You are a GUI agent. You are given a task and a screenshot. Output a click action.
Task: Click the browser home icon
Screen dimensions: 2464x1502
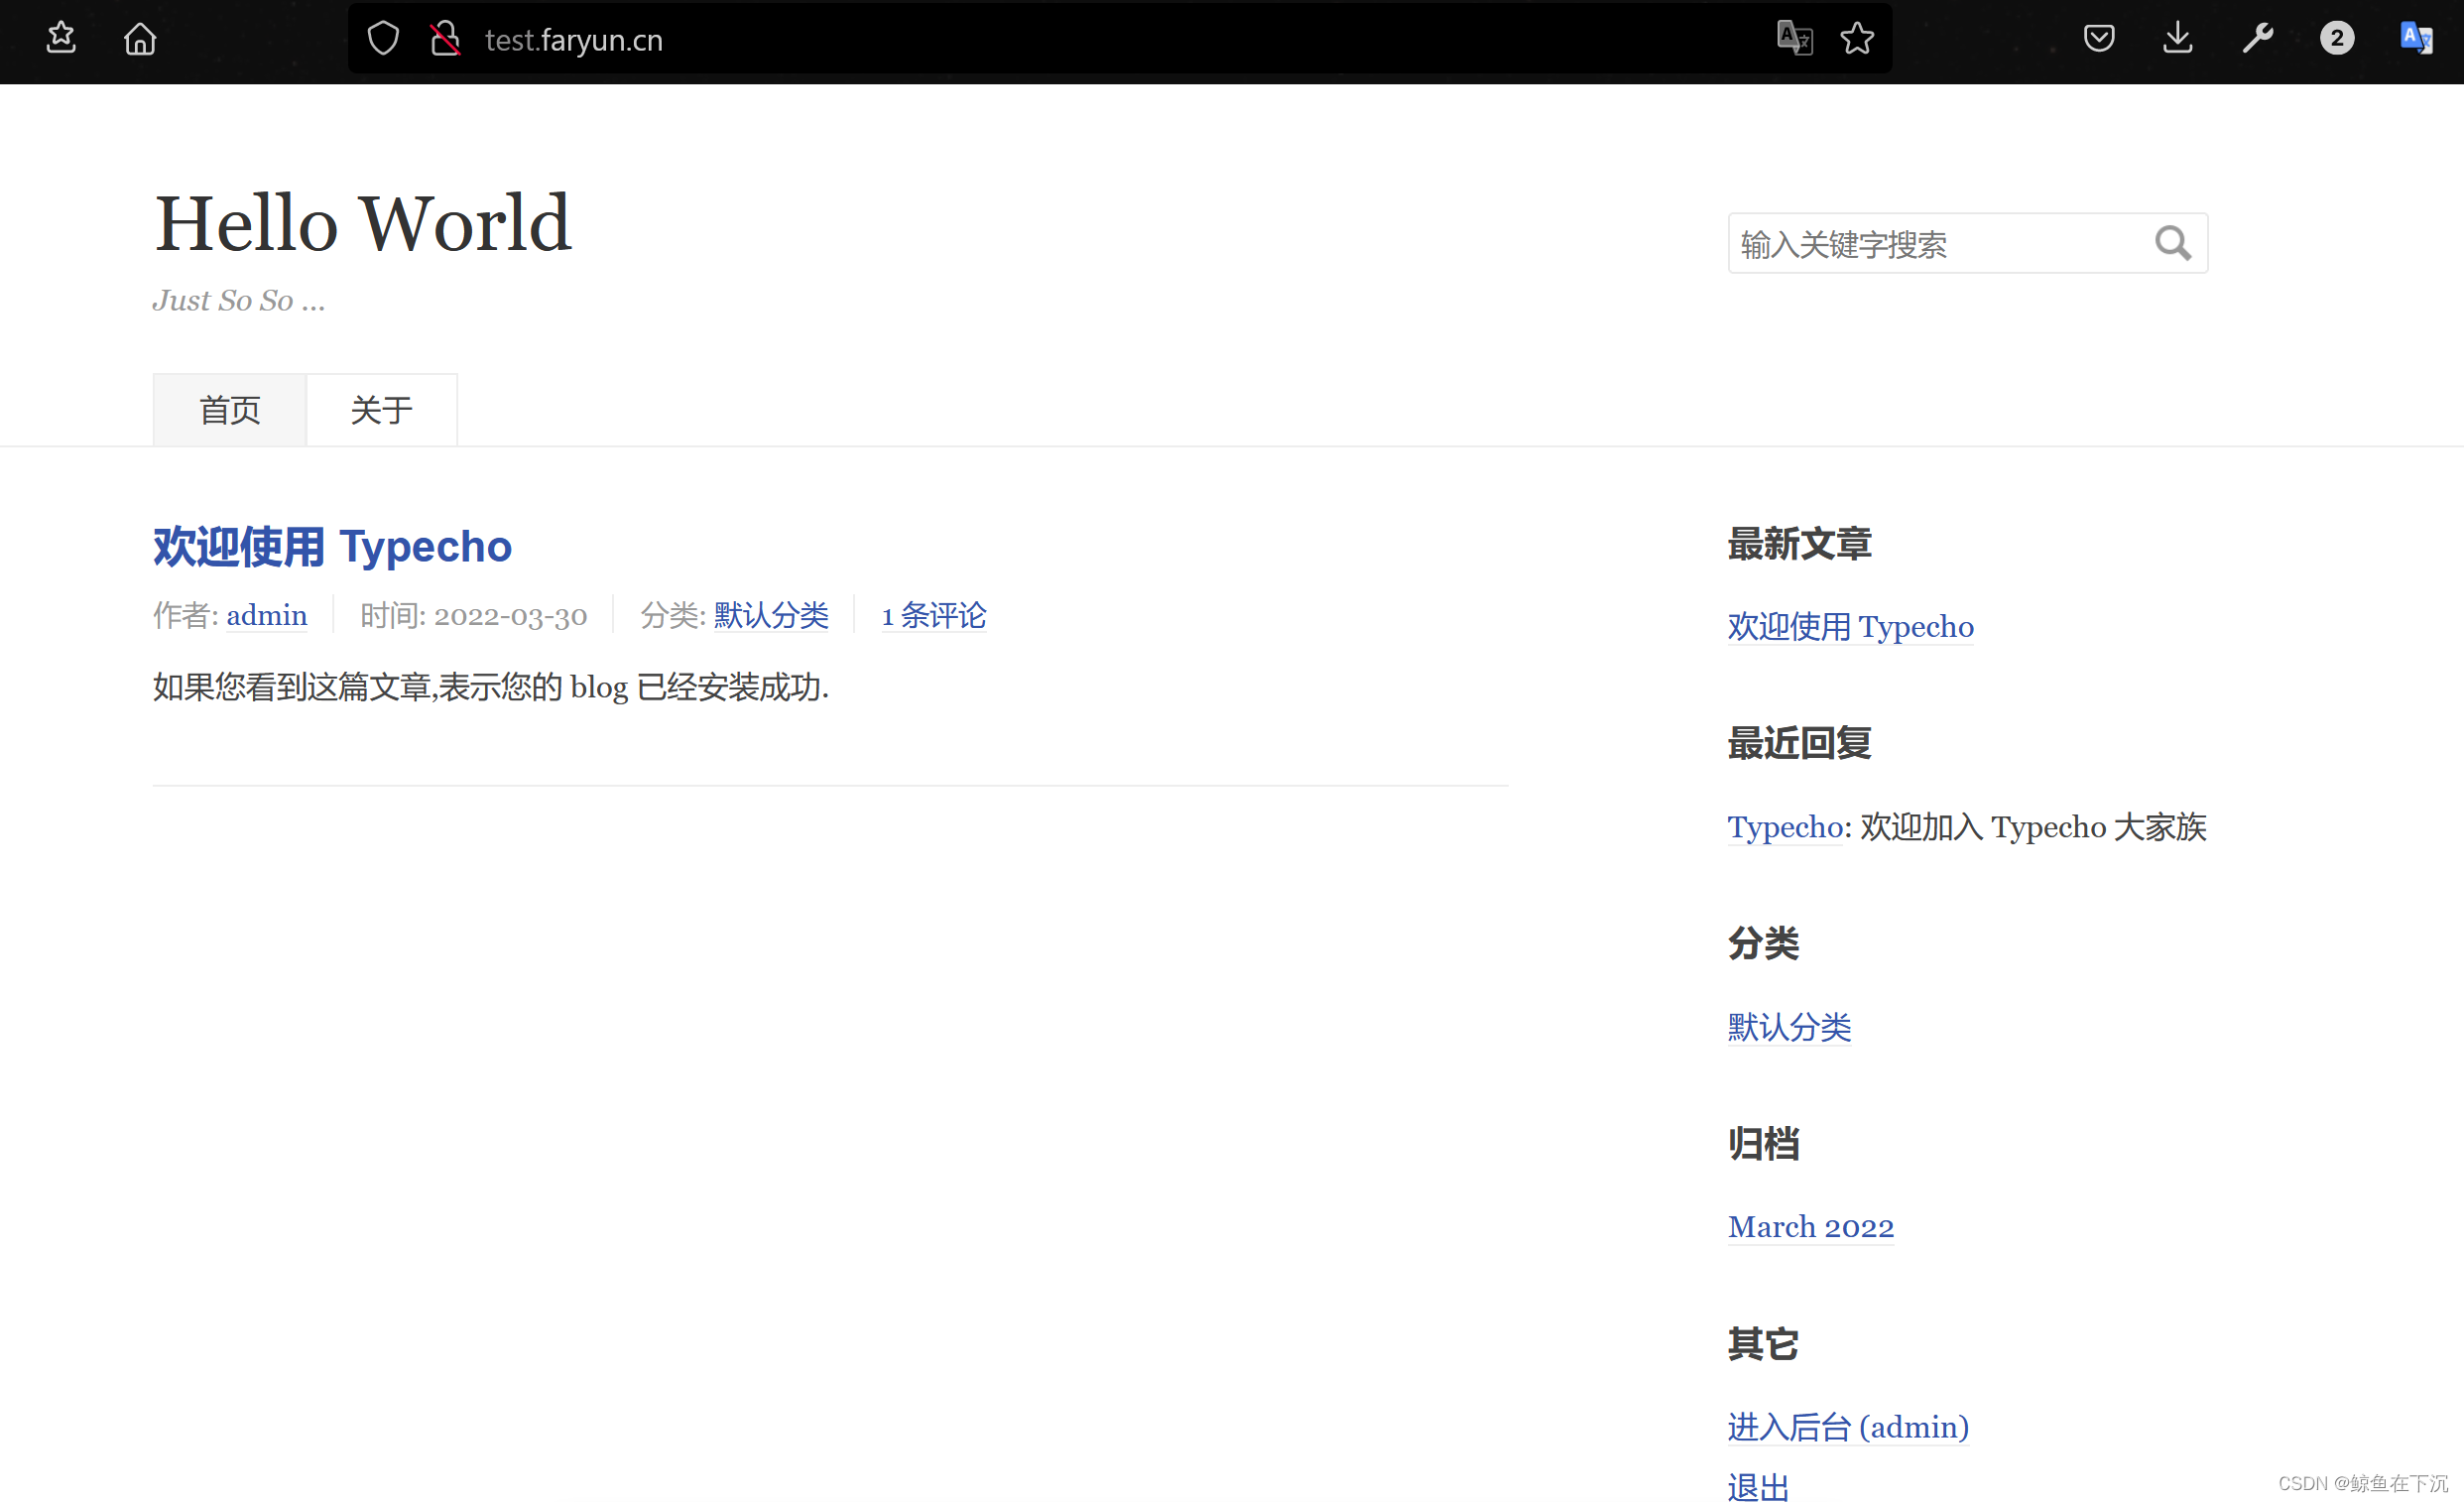click(x=140, y=40)
